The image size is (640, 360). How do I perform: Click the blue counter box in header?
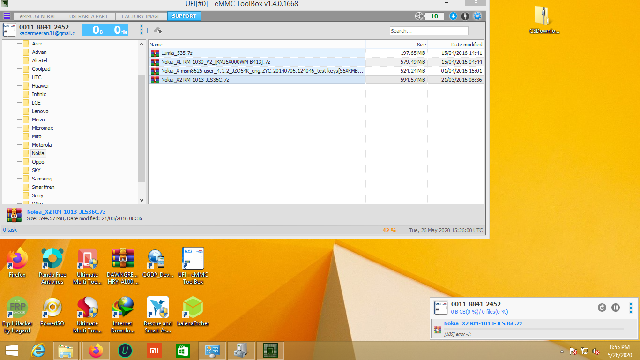click(x=105, y=30)
